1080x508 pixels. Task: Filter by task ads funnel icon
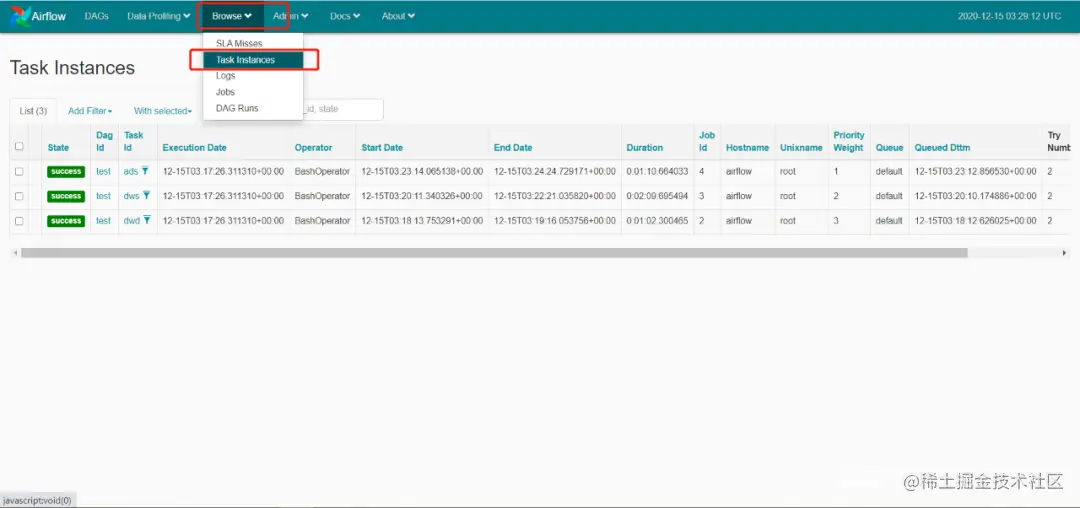tap(145, 171)
